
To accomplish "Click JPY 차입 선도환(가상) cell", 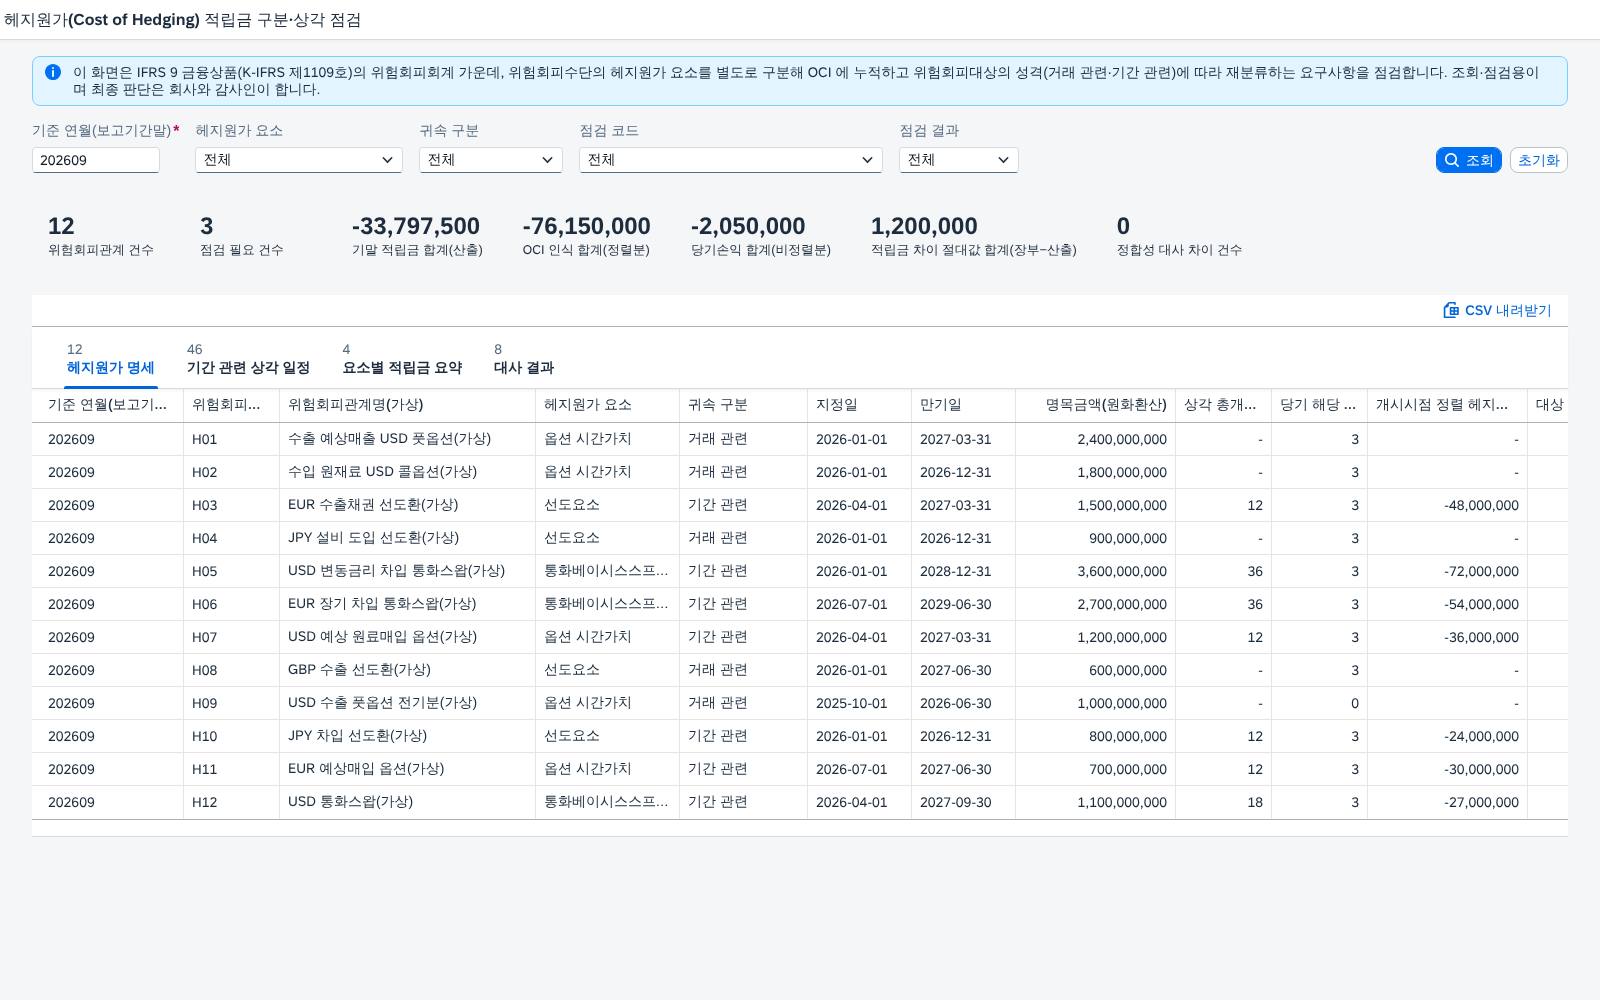I will (x=407, y=736).
